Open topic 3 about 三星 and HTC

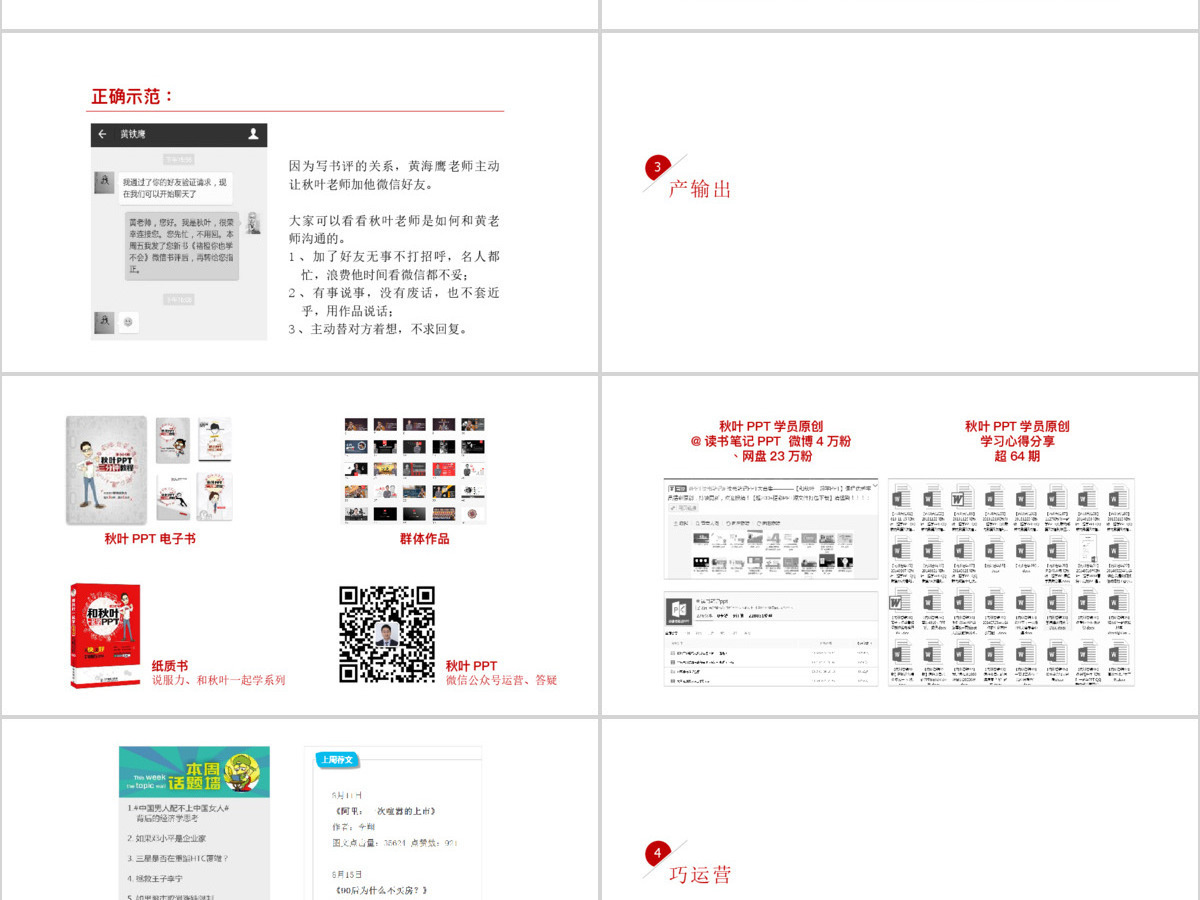[x=178, y=858]
